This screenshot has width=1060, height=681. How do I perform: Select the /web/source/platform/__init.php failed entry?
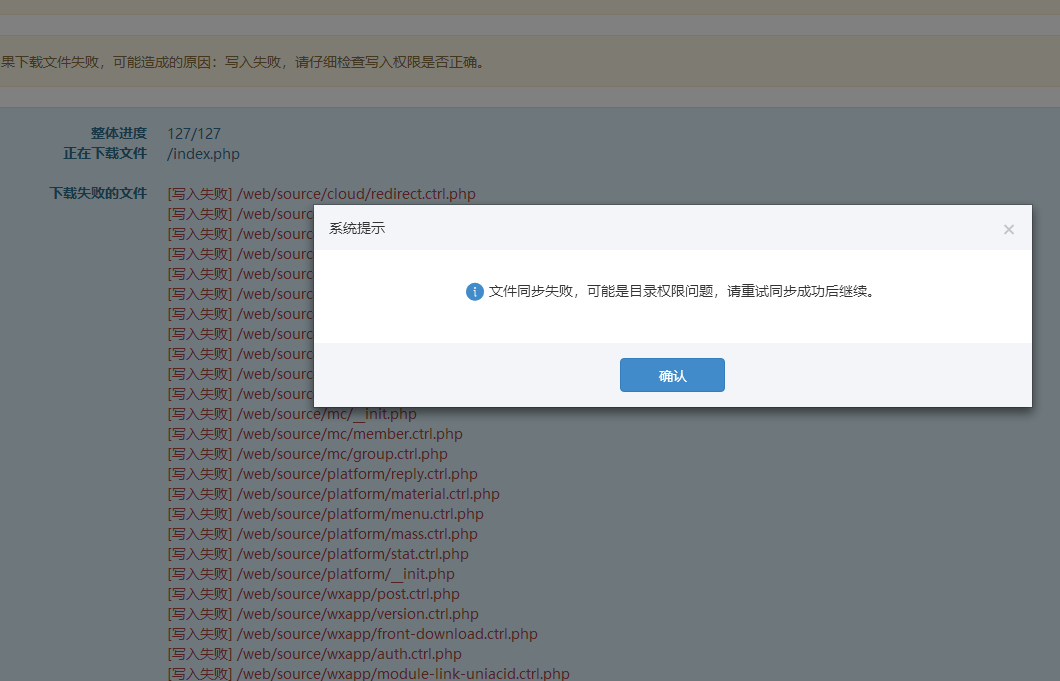pyautogui.click(x=311, y=574)
